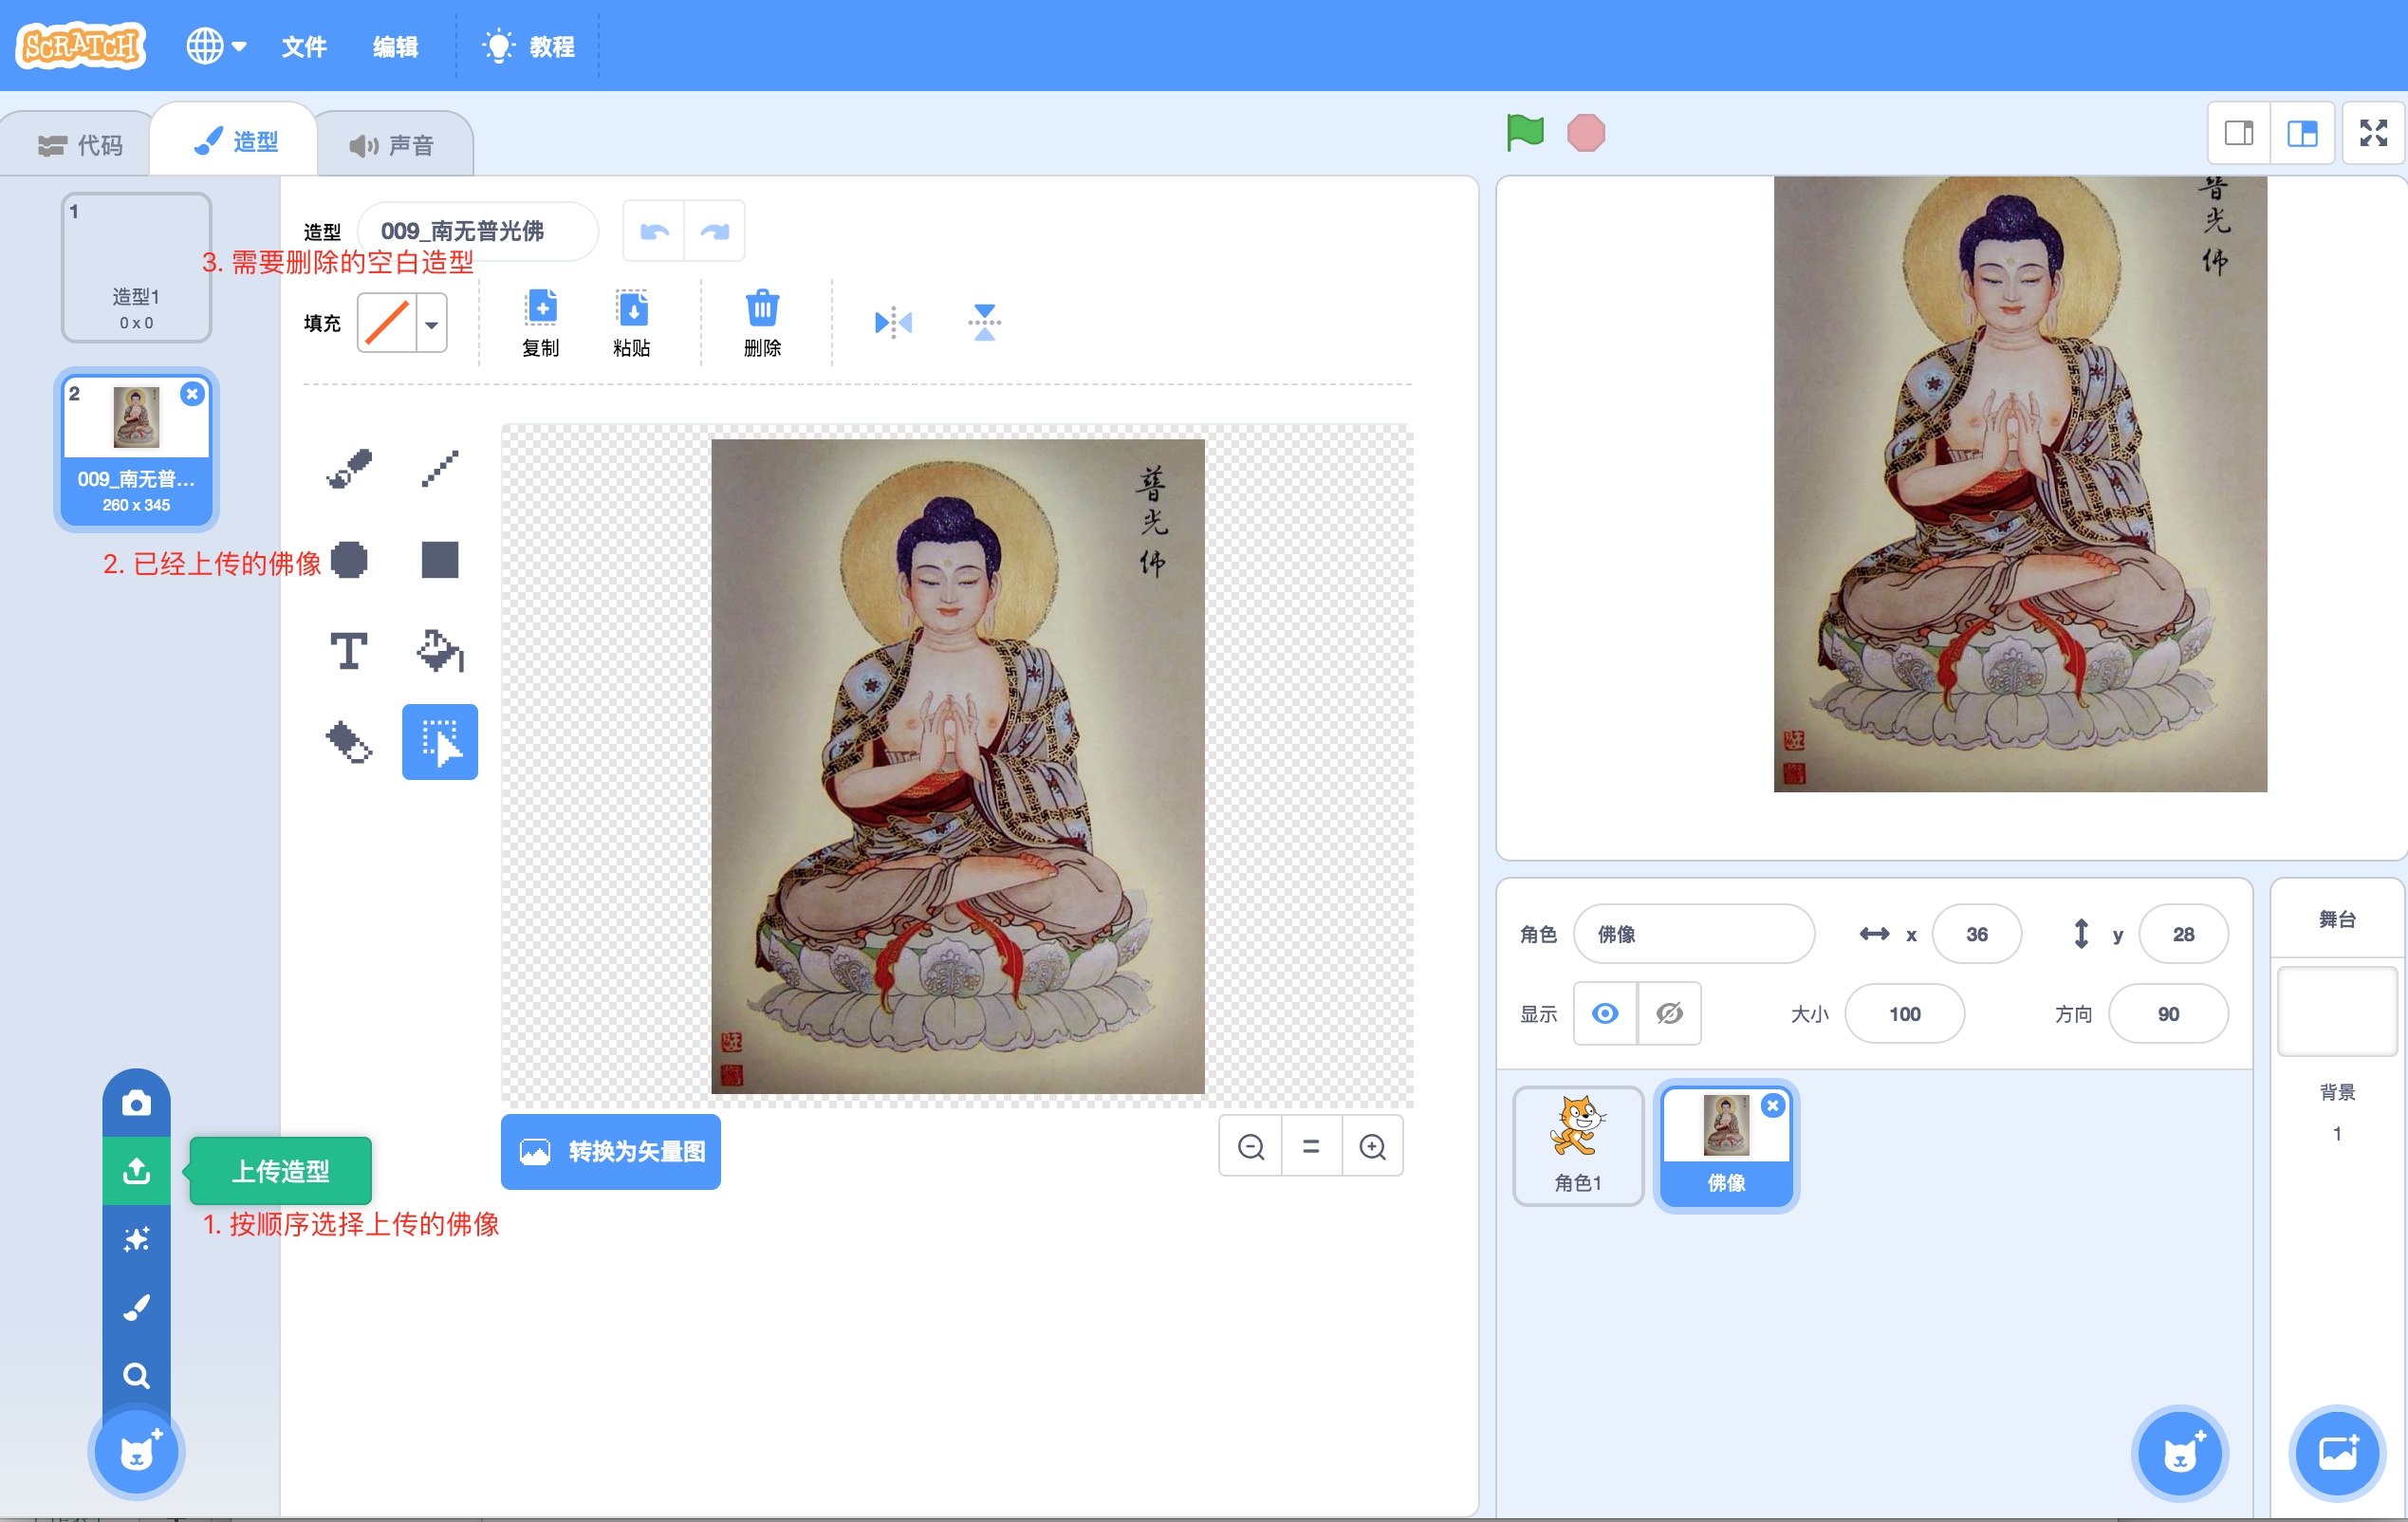Image resolution: width=2408 pixels, height=1522 pixels.
Task: Switch to small stage layout
Action: [x=2239, y=133]
